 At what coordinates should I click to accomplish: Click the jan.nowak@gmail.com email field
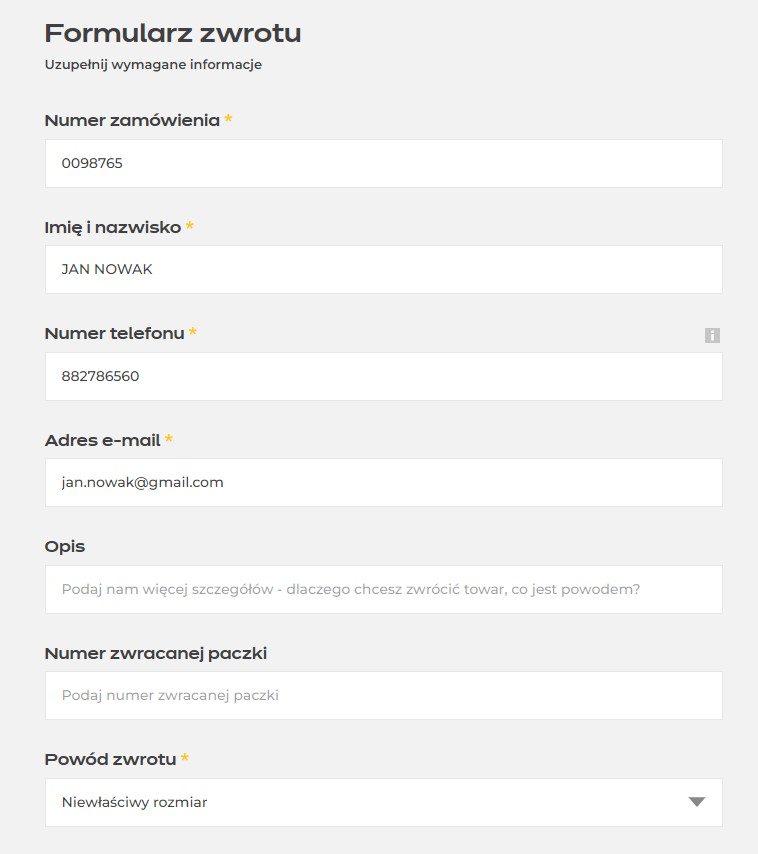(383, 483)
